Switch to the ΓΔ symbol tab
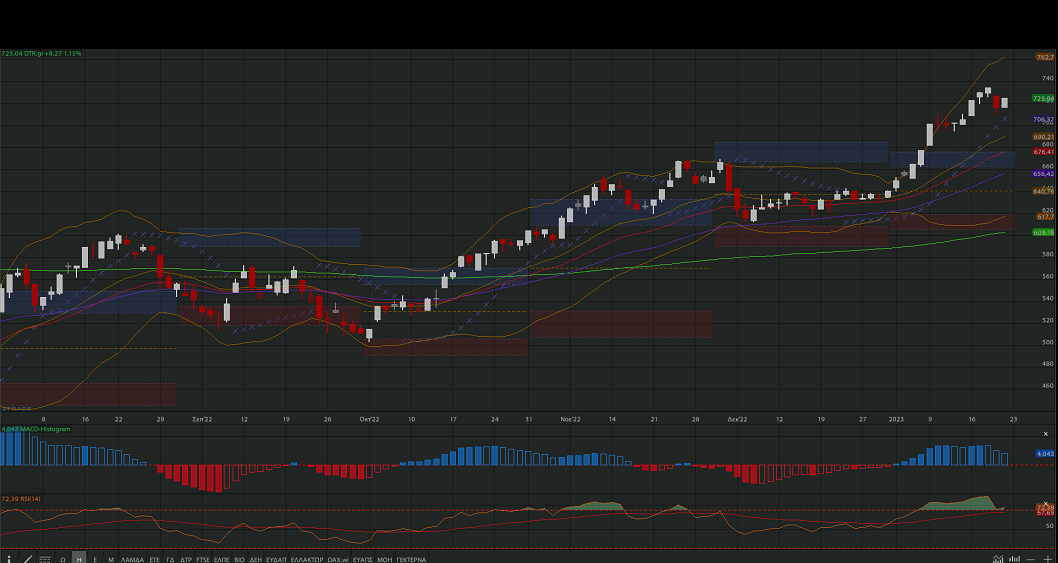The height and width of the screenshot is (563, 1058). [171, 560]
